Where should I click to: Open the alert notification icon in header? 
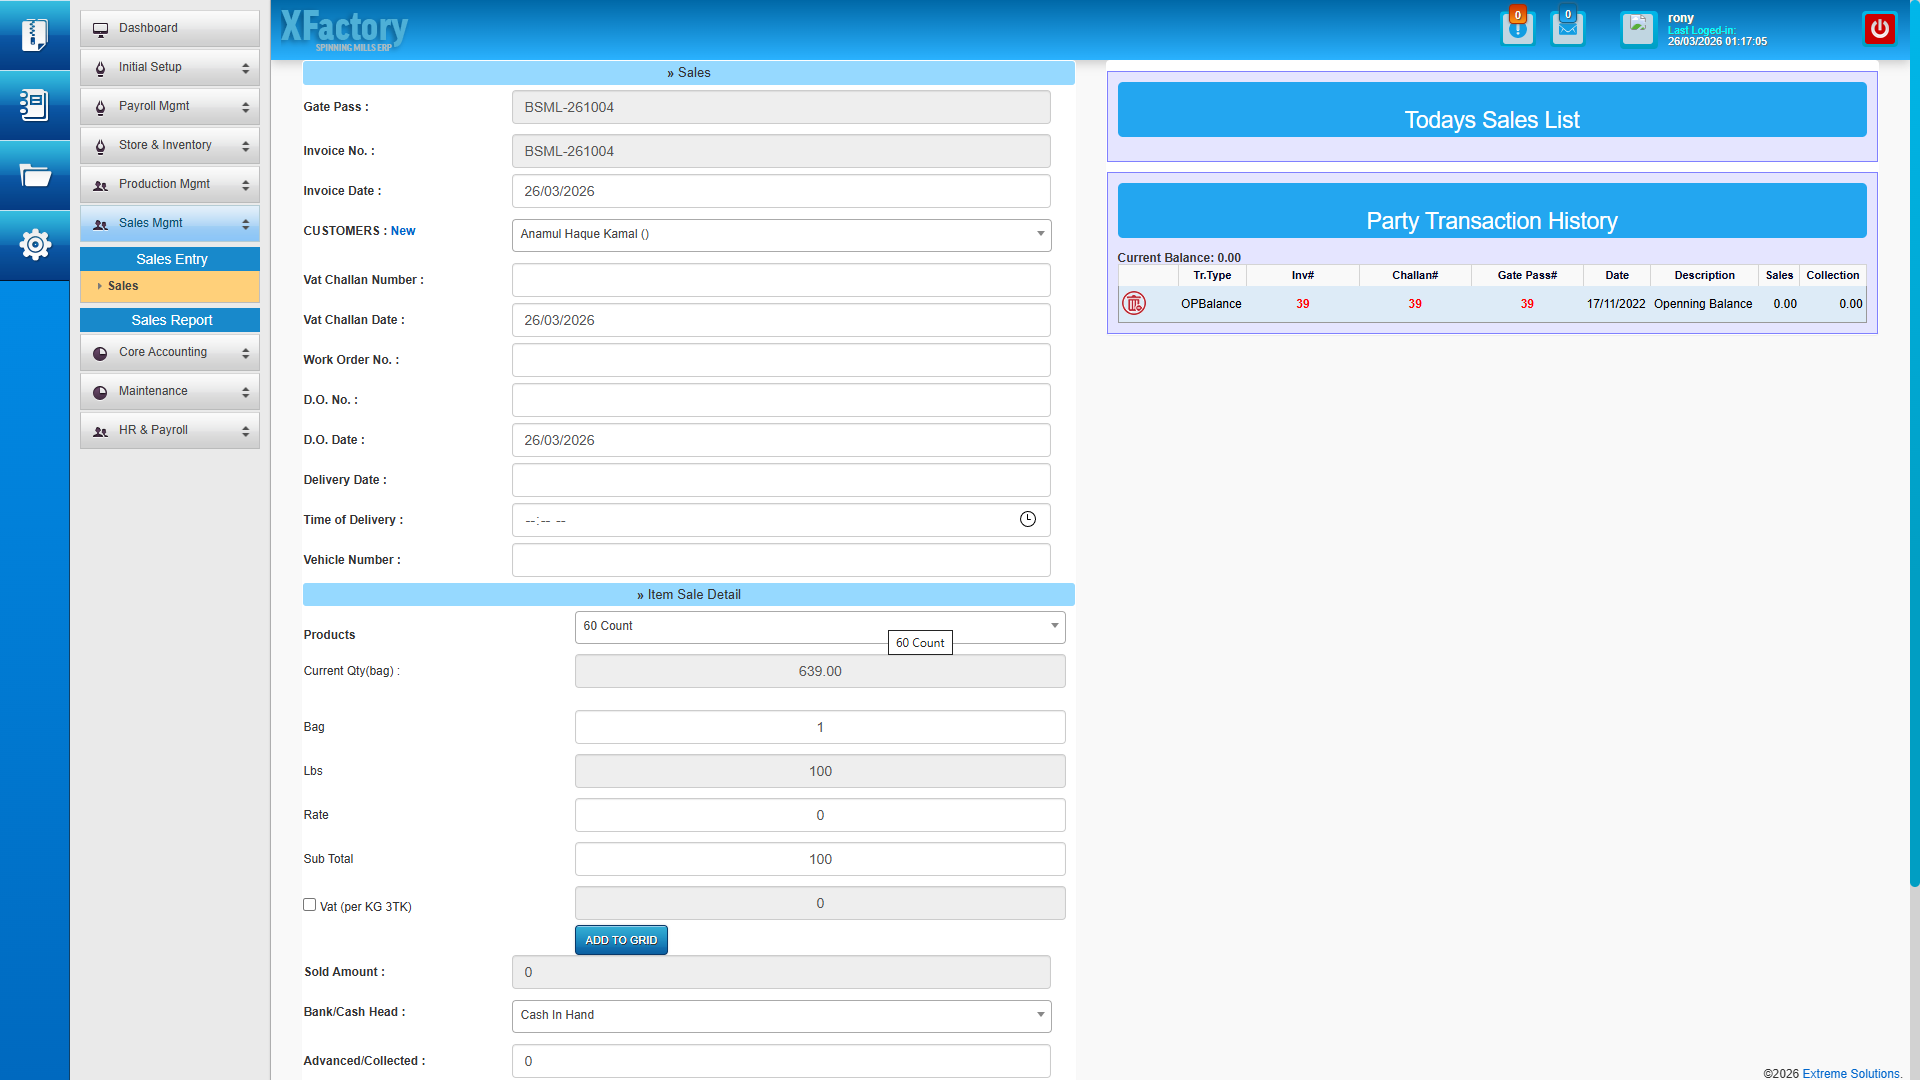pos(1517,28)
